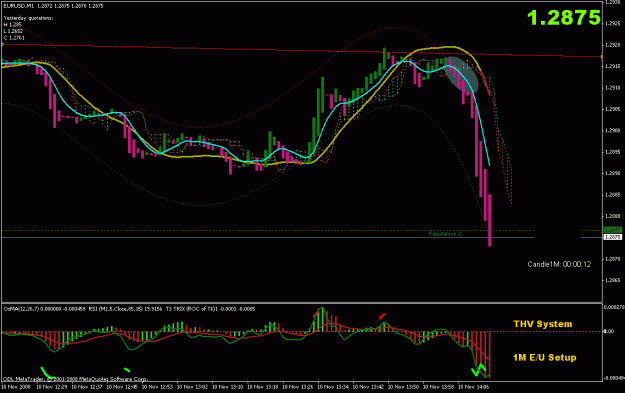Image resolution: width=625 pixels, height=393 pixels.
Task: Click the green price tag on the axis
Action: point(613,230)
